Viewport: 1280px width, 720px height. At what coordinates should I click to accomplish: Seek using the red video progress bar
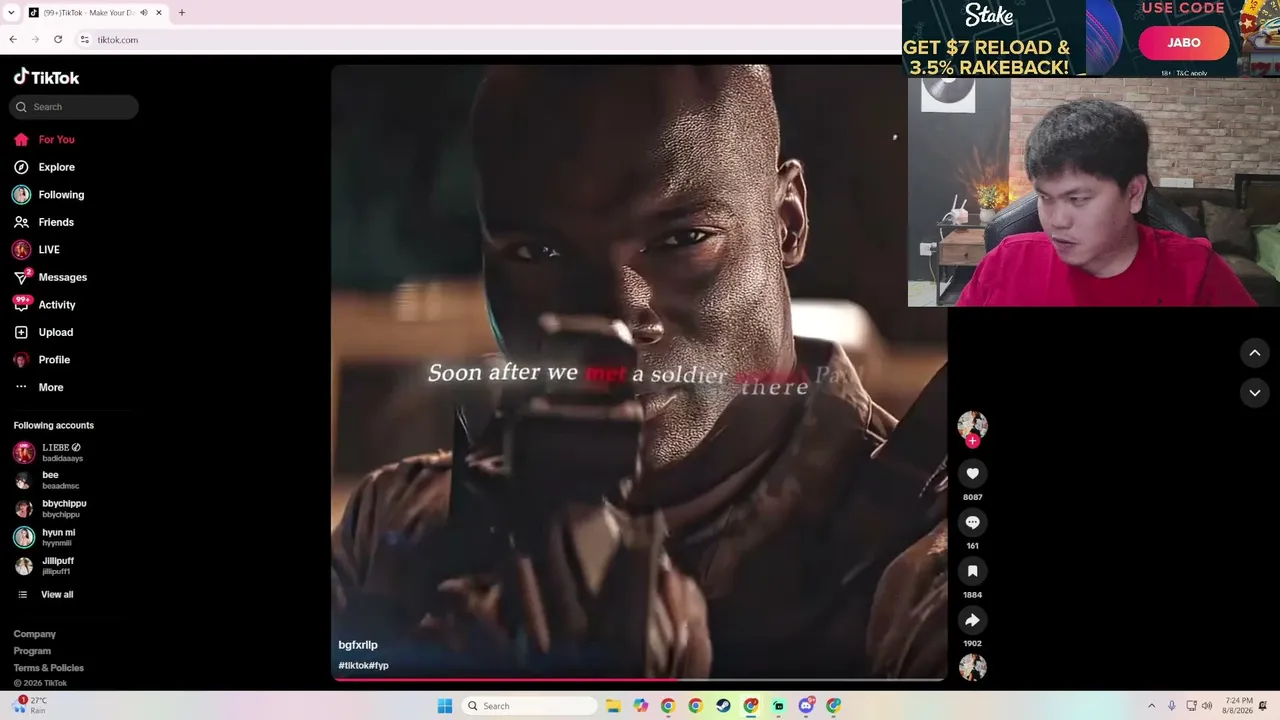tap(639, 679)
